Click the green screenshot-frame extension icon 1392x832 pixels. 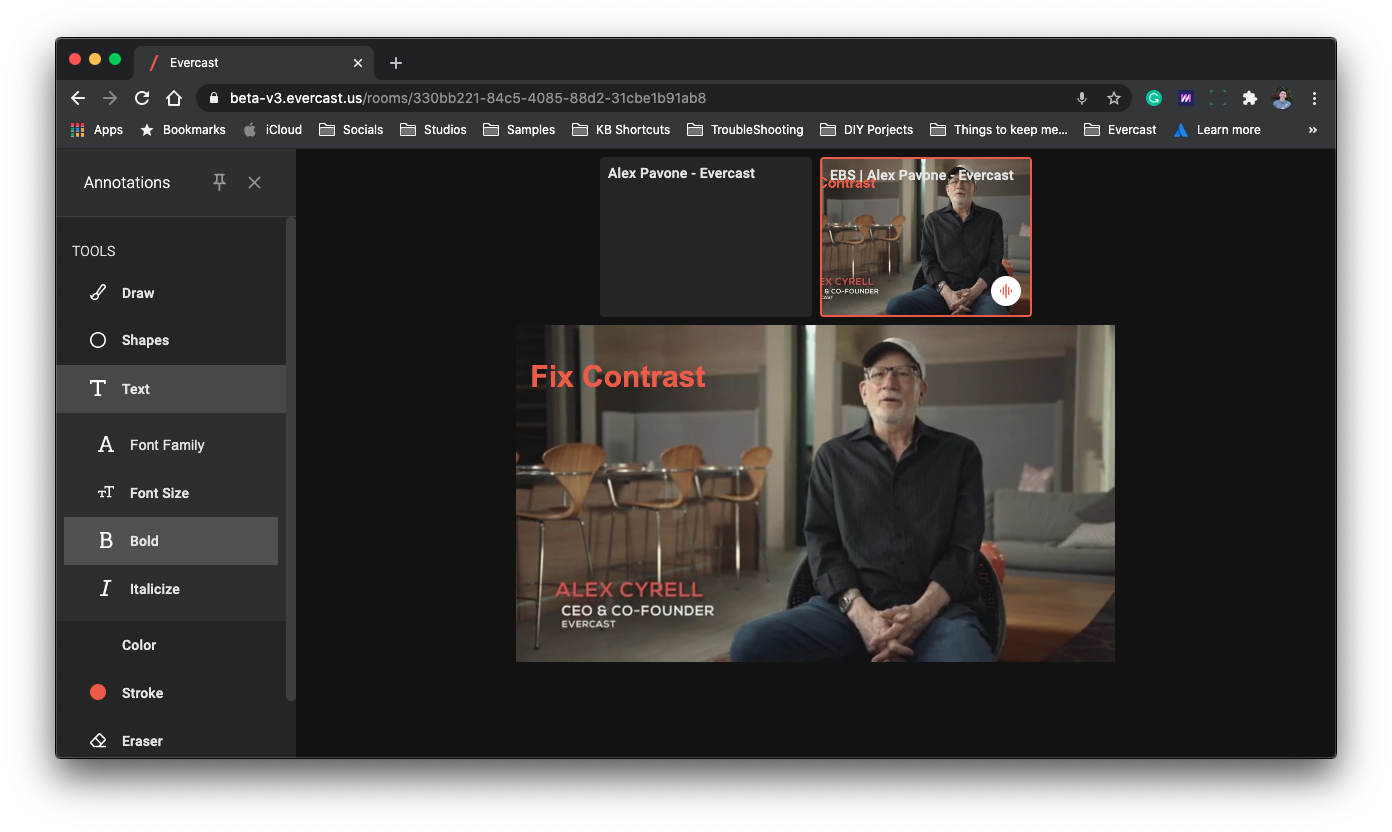1218,98
